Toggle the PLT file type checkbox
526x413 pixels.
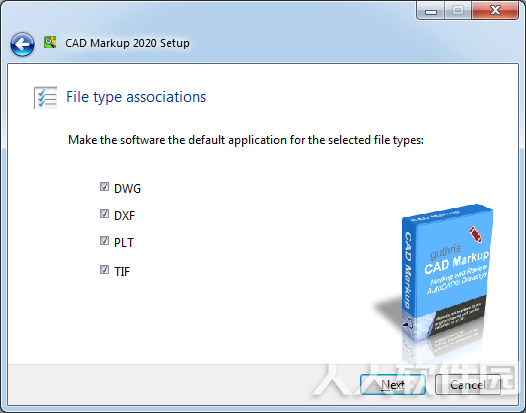pyautogui.click(x=104, y=241)
